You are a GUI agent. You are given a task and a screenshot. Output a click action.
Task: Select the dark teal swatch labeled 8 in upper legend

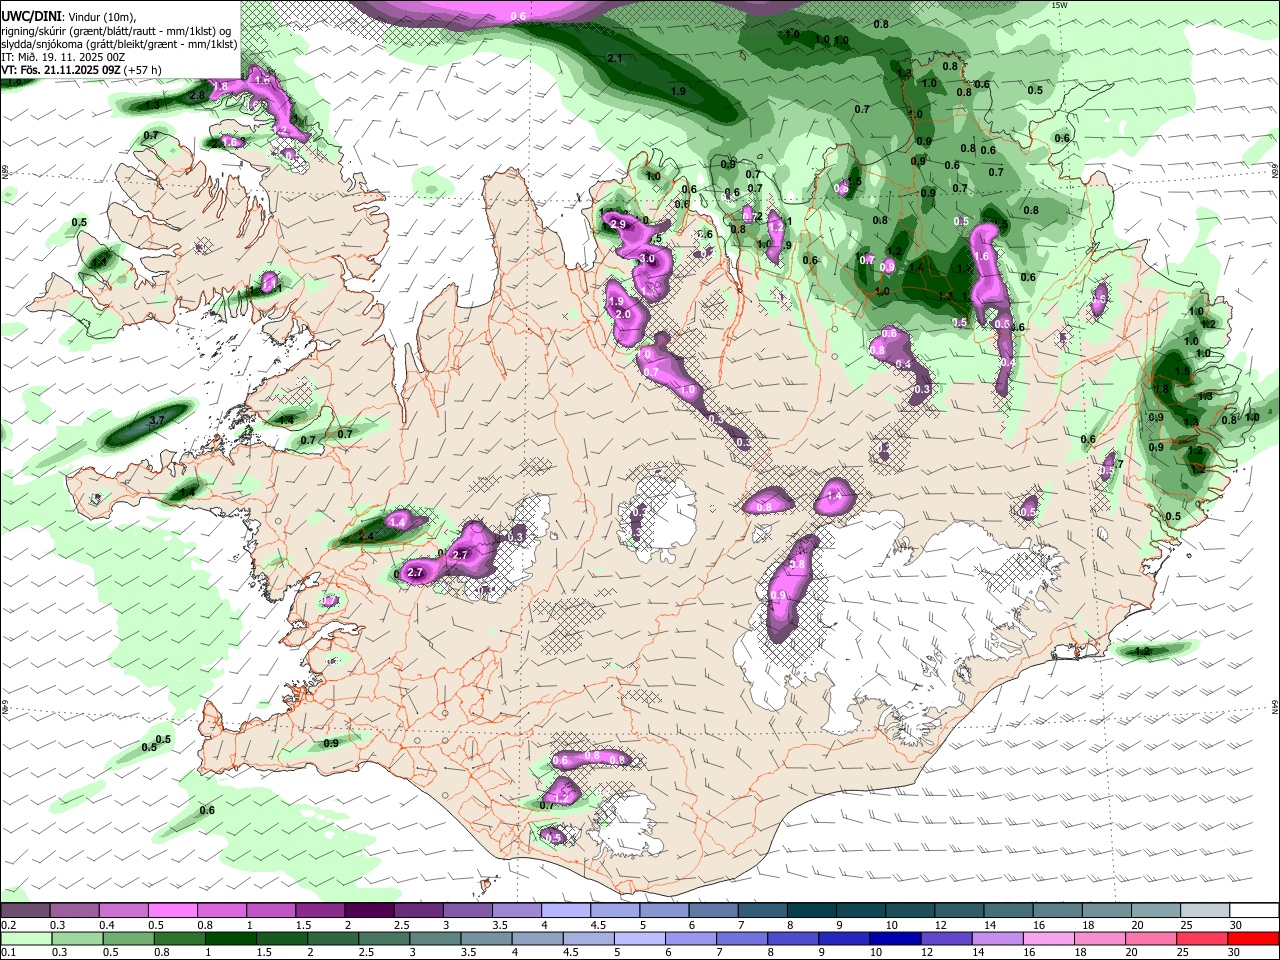(x=812, y=911)
